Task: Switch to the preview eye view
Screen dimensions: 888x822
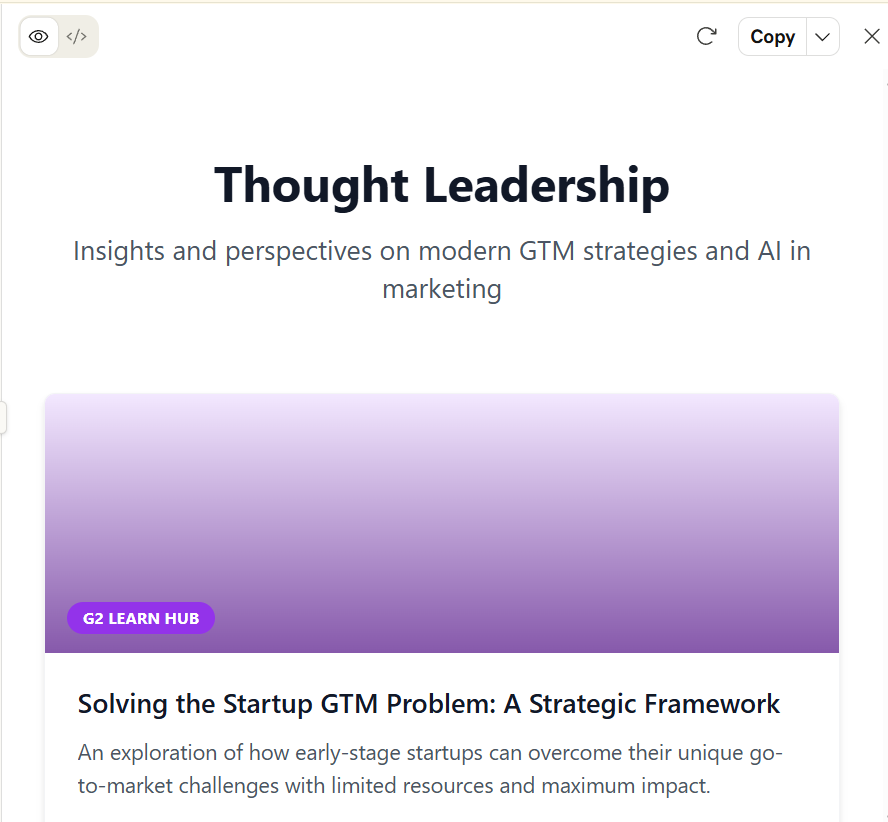Action: point(39,37)
